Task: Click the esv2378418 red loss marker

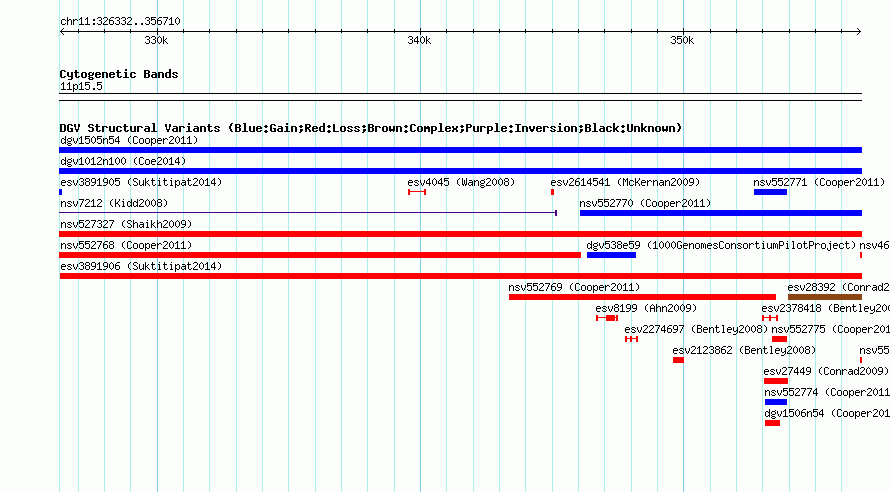Action: (770, 318)
